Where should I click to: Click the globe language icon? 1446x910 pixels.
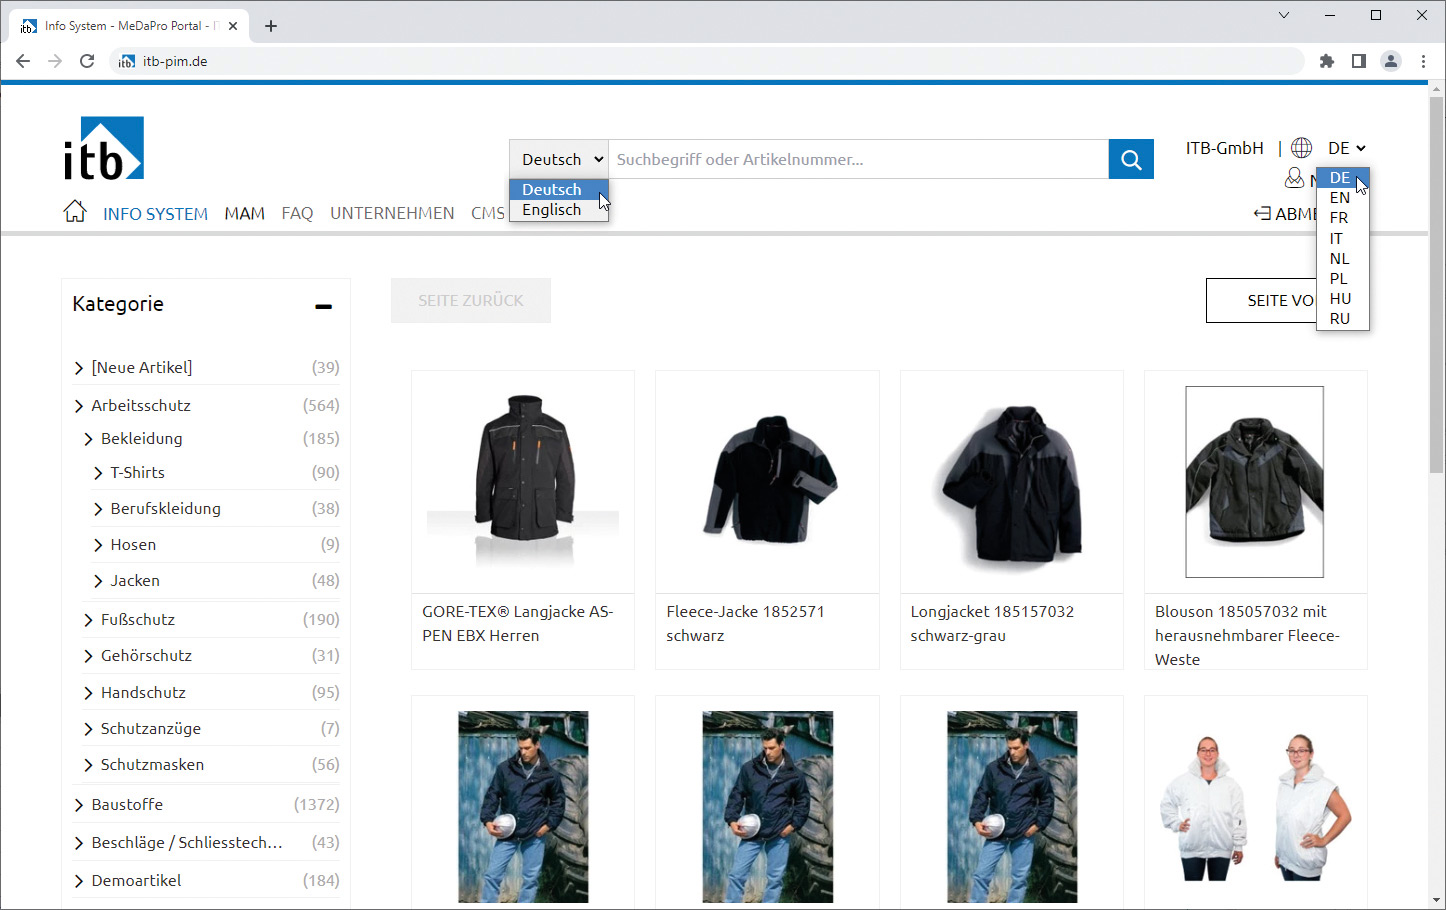1301,148
